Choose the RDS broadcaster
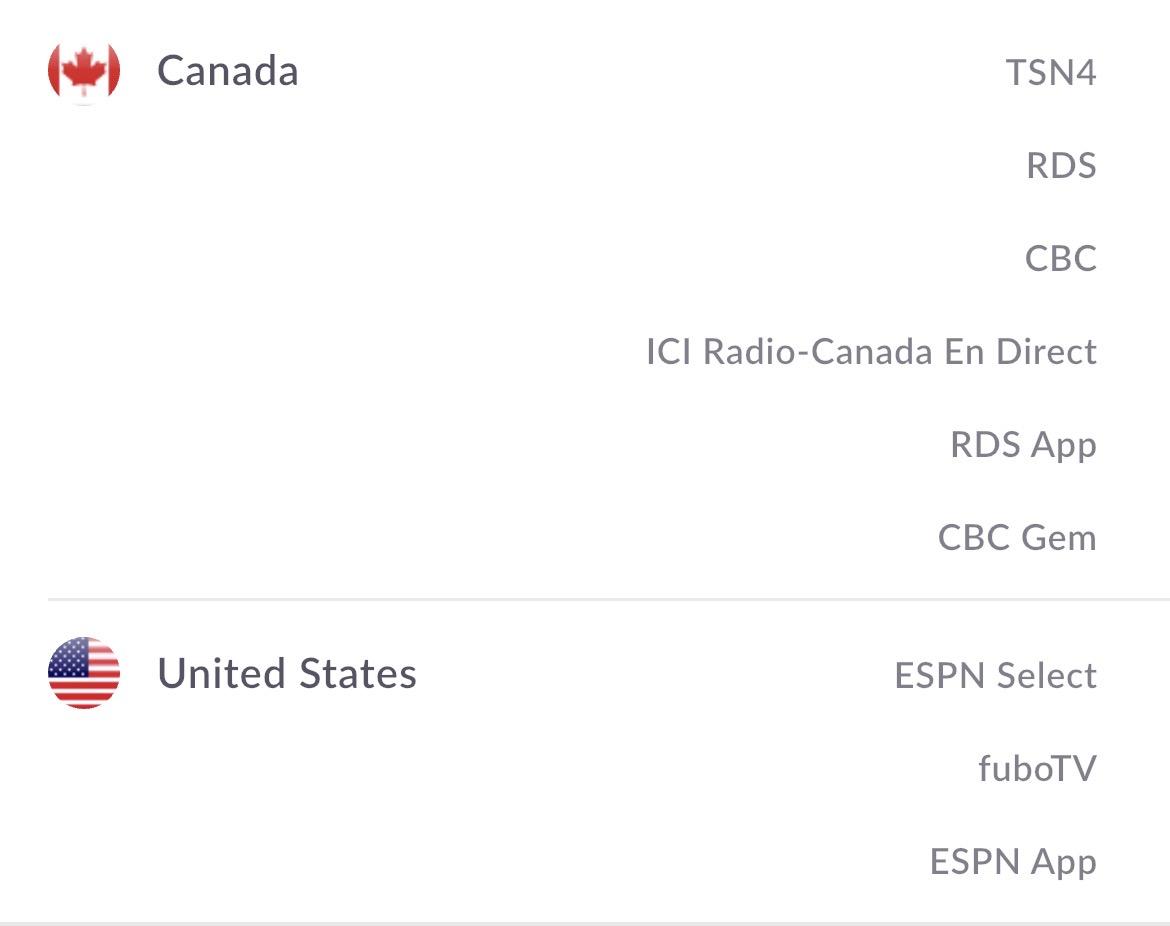The width and height of the screenshot is (1170, 926). pos(1061,165)
